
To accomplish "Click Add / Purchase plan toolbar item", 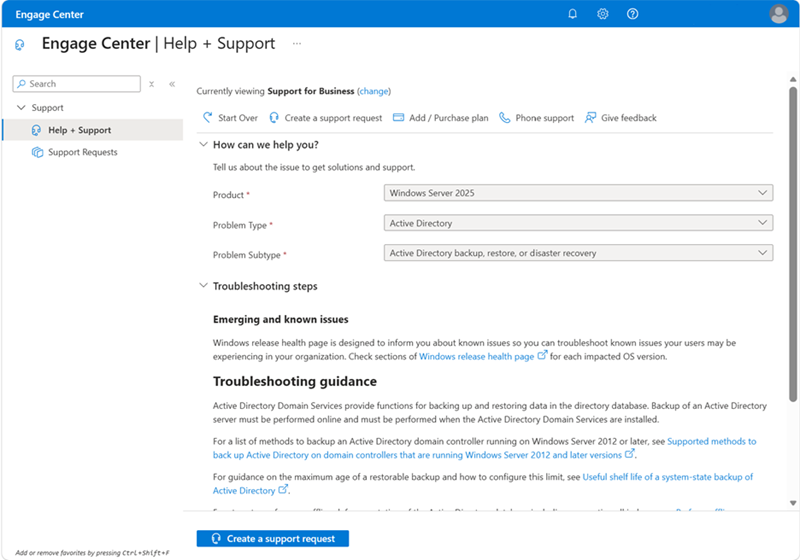I will (x=440, y=118).
